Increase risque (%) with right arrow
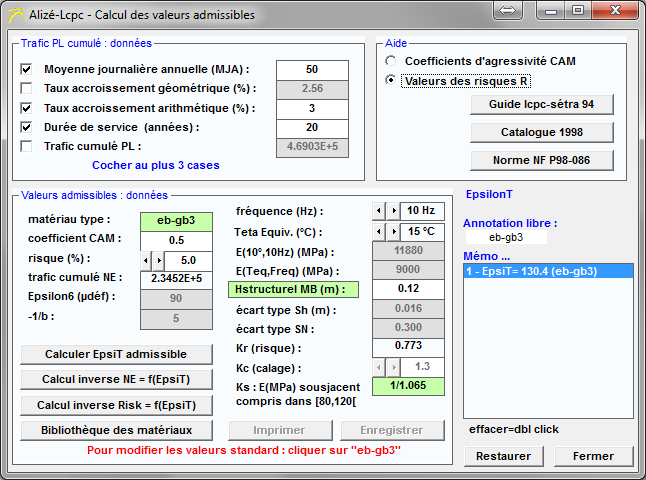Viewport: 646px width, 480px height. tap(159, 260)
